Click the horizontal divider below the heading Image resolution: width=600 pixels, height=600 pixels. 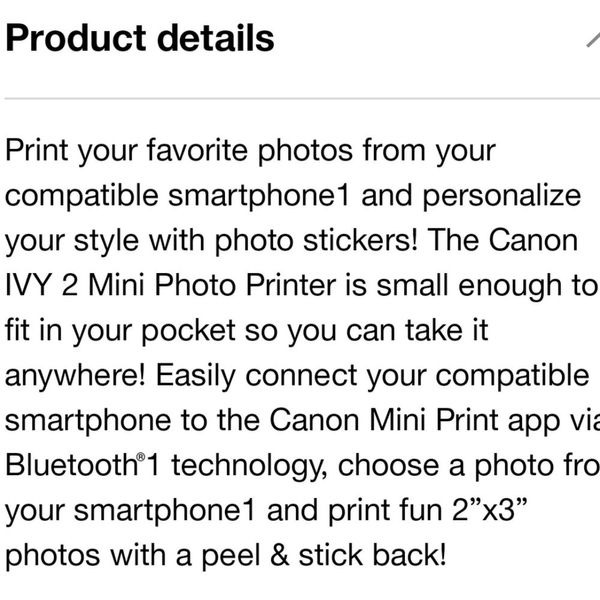[302, 99]
